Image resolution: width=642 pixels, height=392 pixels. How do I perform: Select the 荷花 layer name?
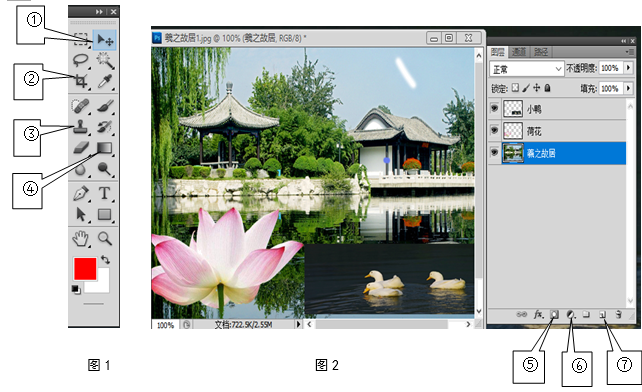[x=534, y=131]
